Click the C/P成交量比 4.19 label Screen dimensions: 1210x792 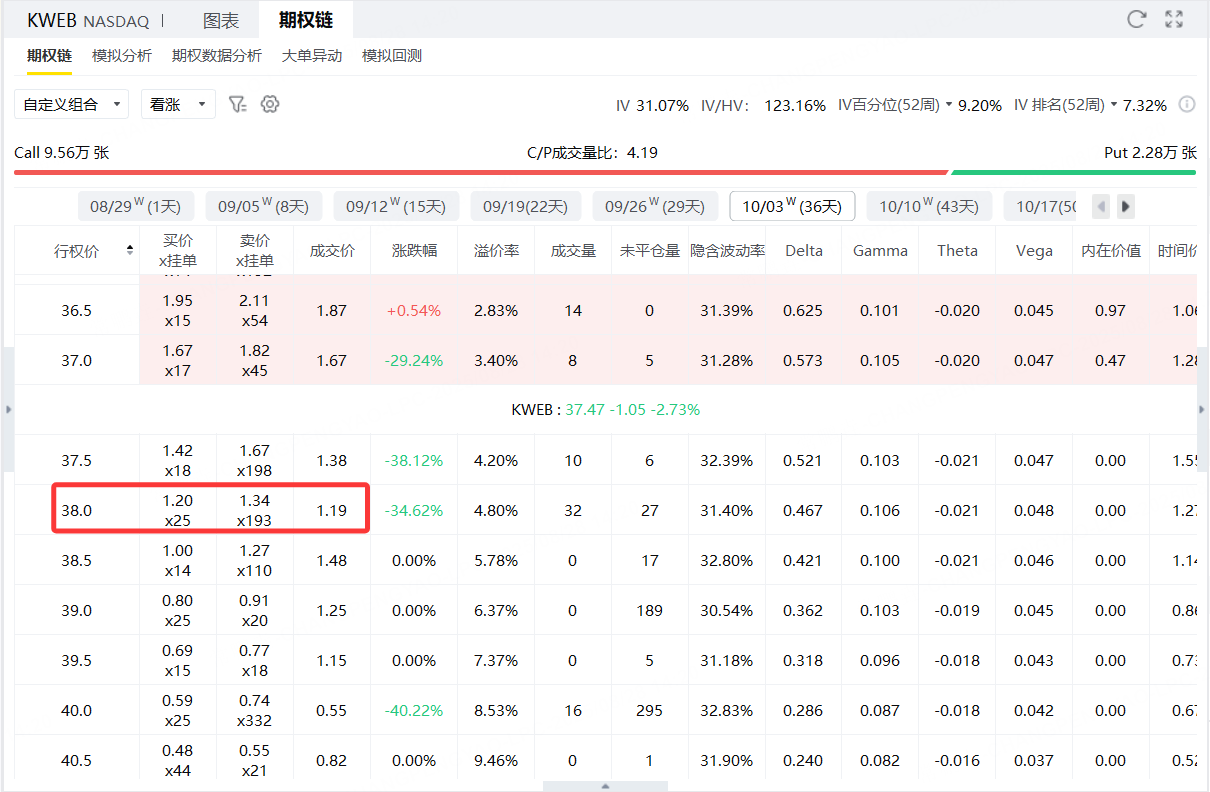(x=592, y=153)
